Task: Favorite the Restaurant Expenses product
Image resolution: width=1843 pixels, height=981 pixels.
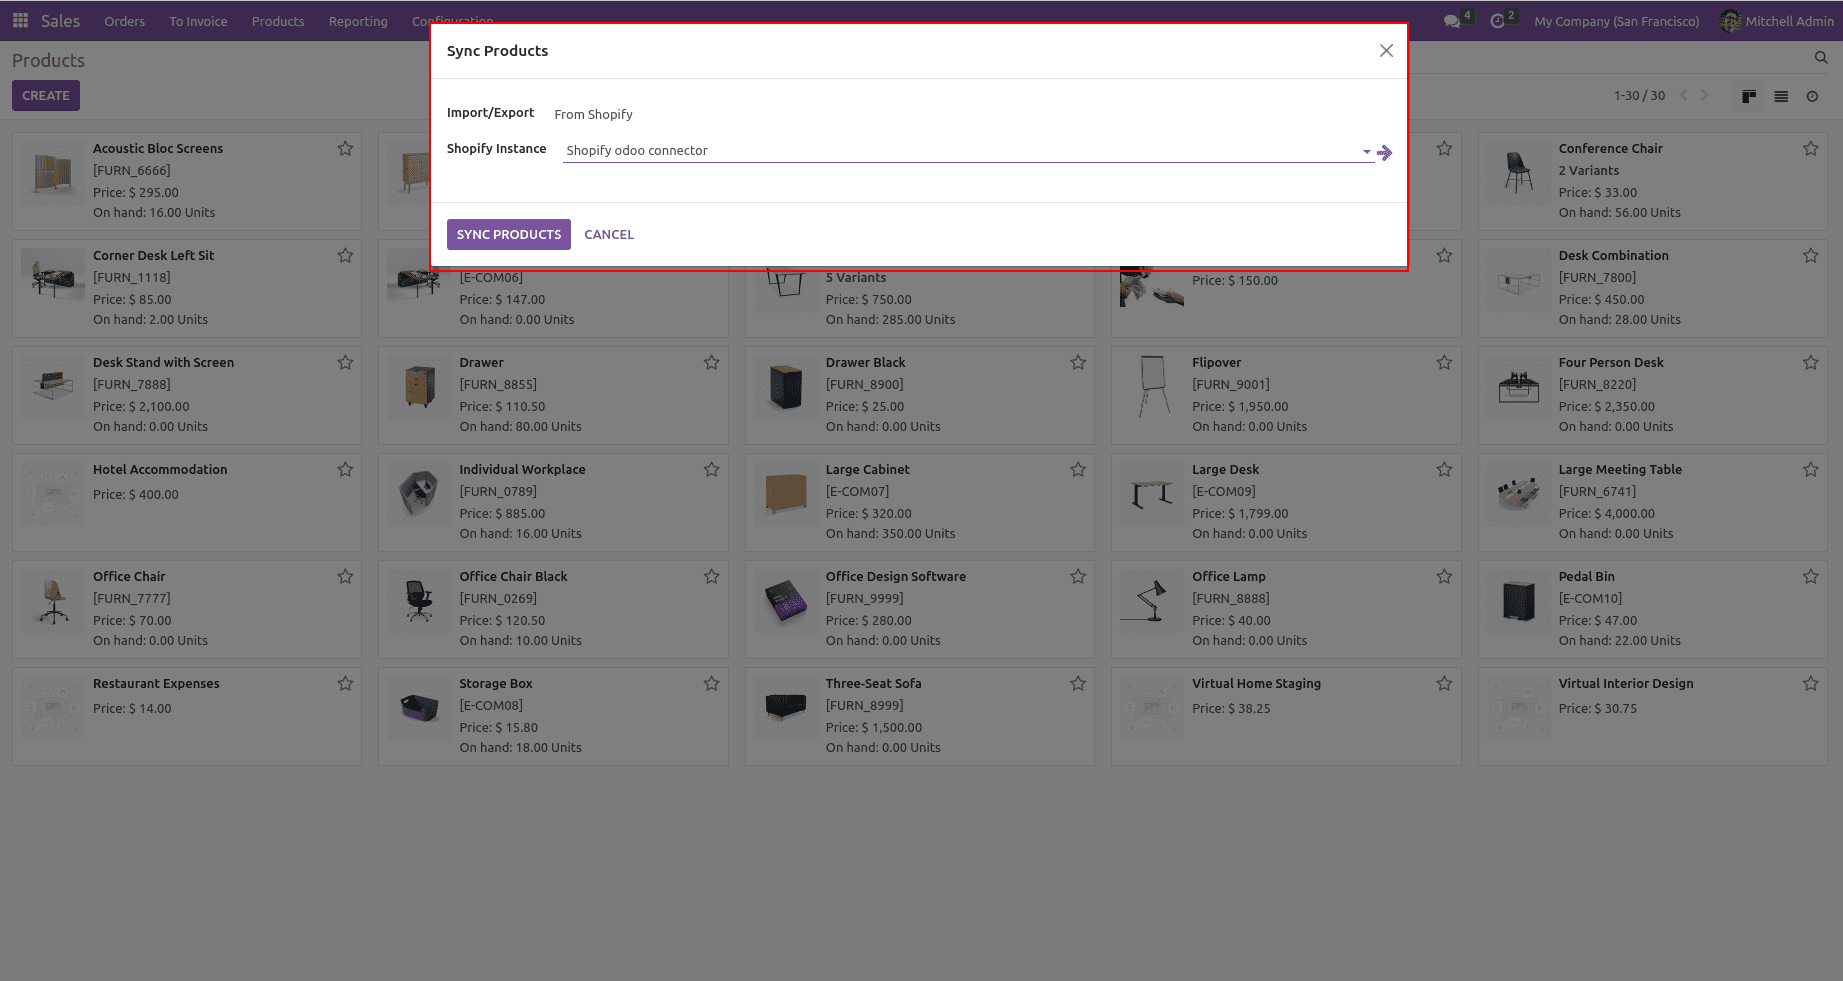Action: pos(345,683)
